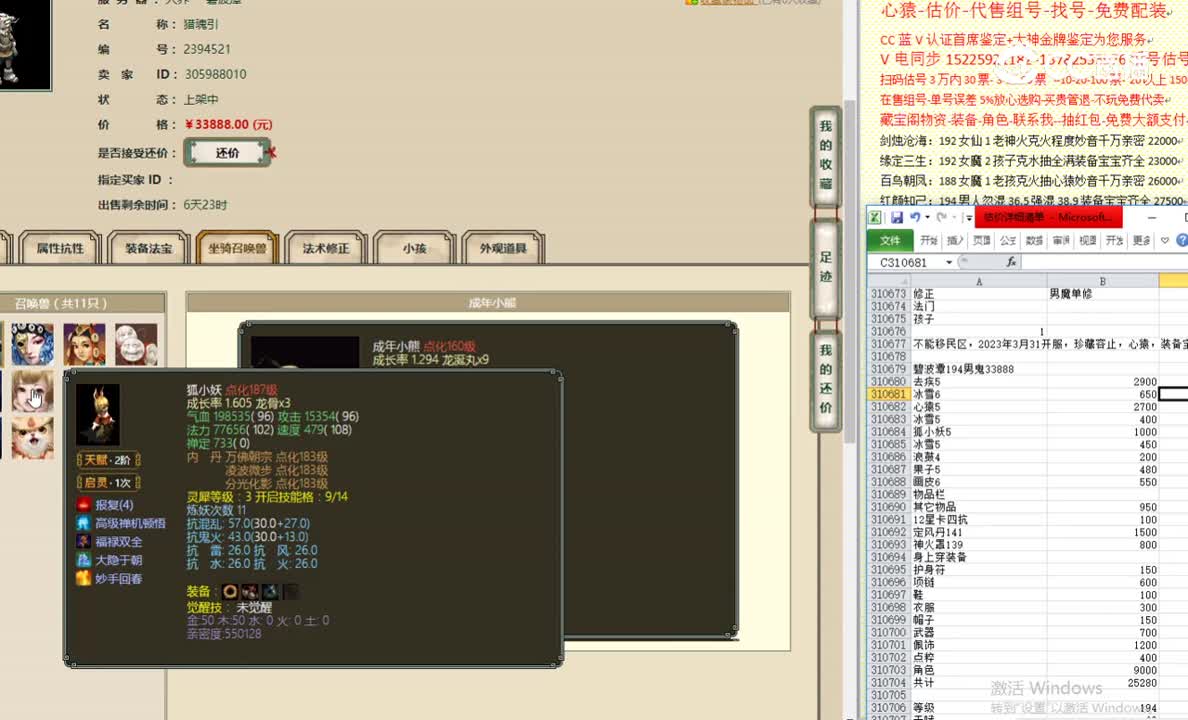The image size is (1188, 720).
Task: Click the Excel cell with value 25280
Action: pyautogui.click(x=1102, y=682)
